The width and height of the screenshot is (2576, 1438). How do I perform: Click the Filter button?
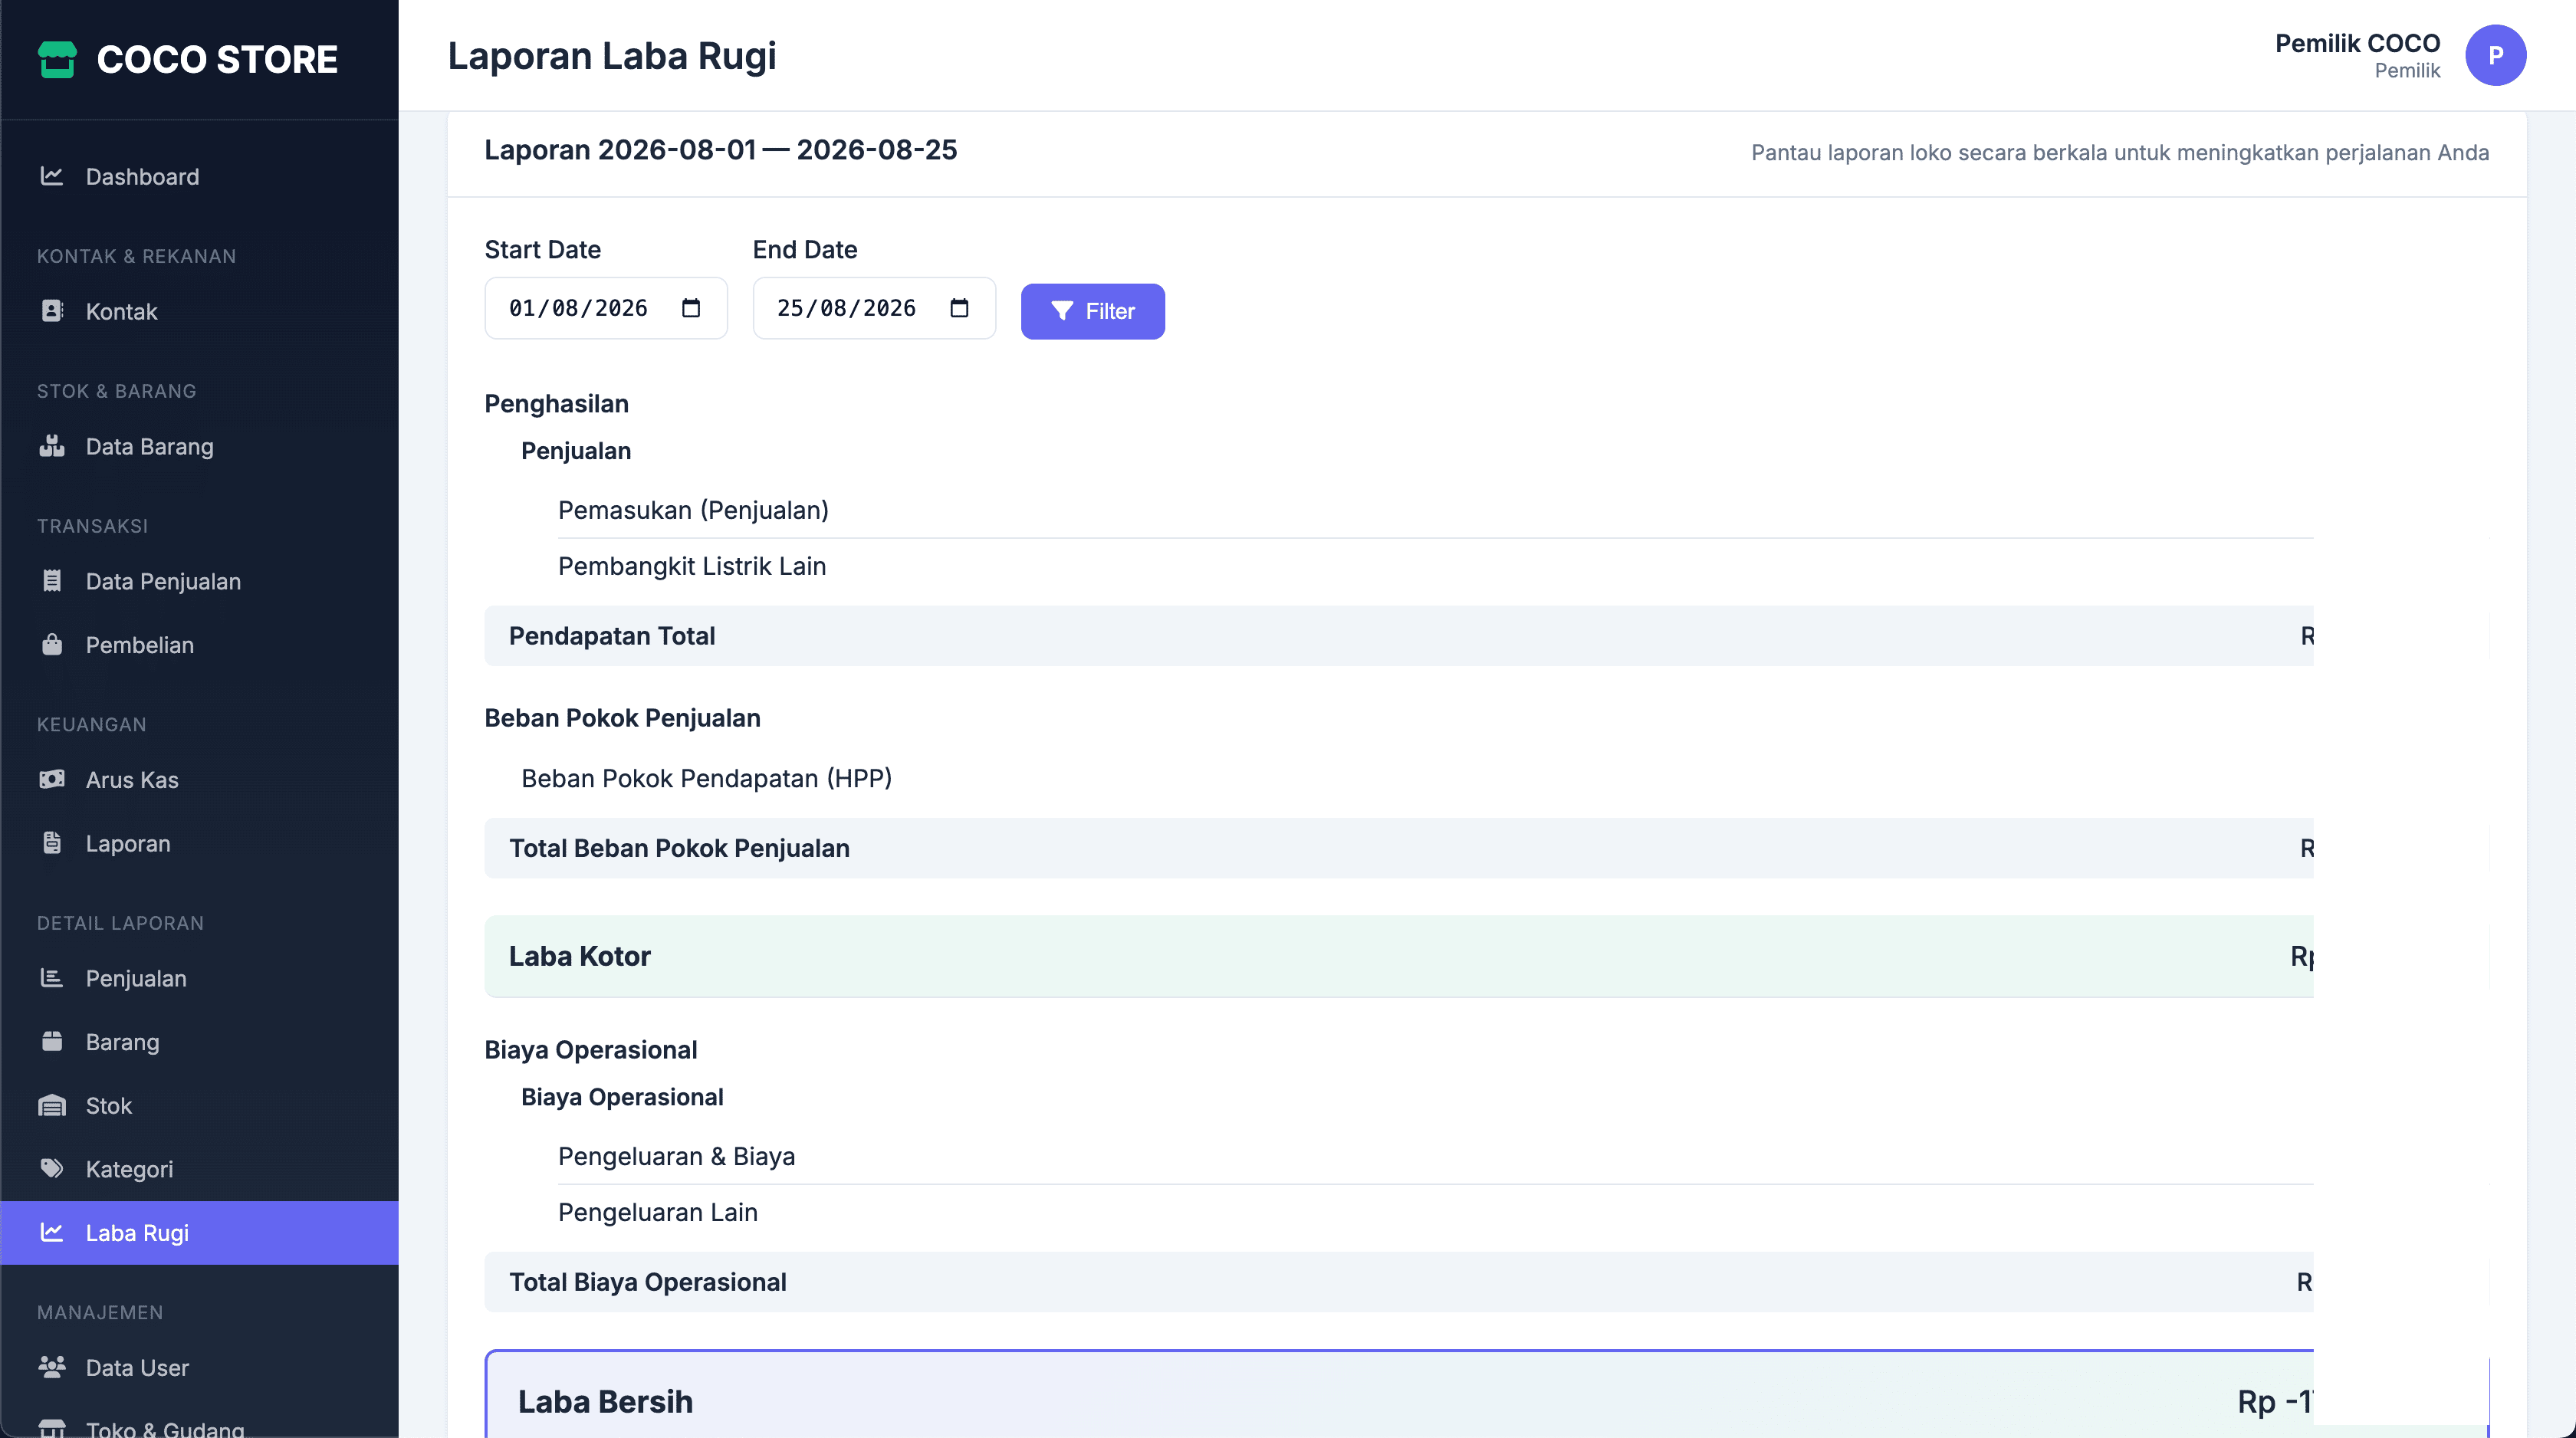pos(1092,311)
